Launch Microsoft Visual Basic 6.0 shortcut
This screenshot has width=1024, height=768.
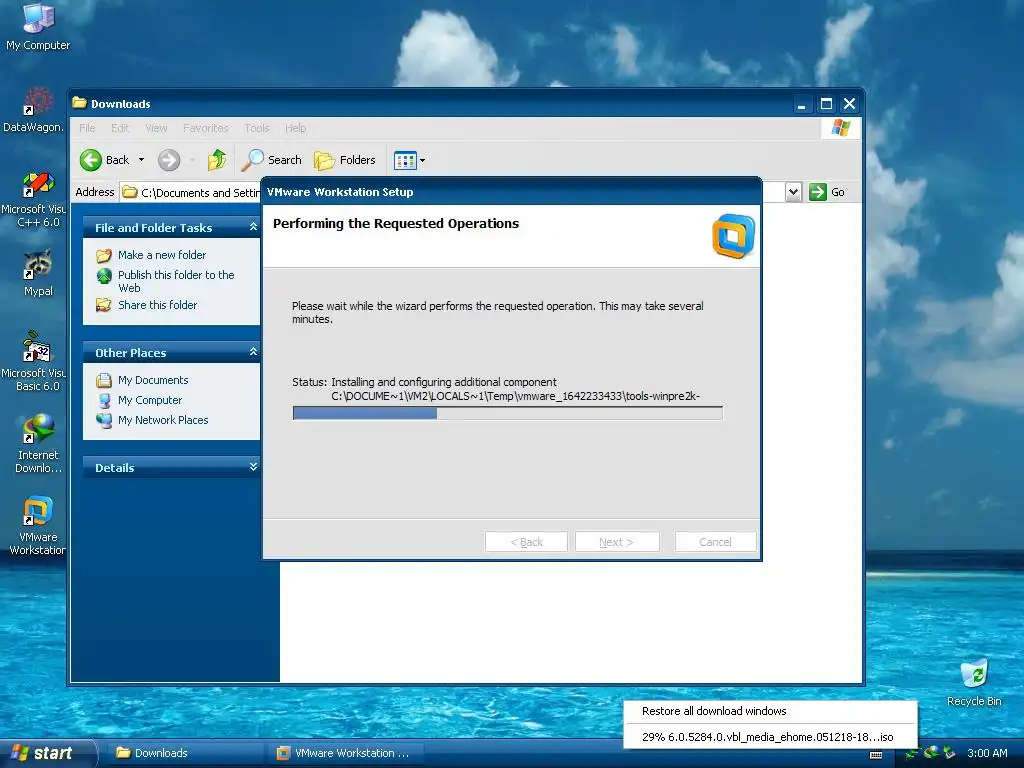[34, 361]
